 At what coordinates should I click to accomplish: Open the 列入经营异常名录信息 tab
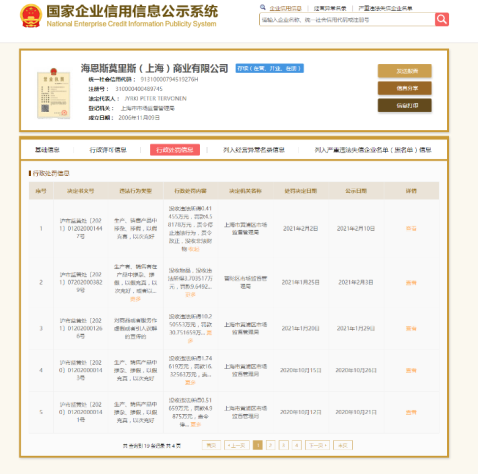click(254, 150)
